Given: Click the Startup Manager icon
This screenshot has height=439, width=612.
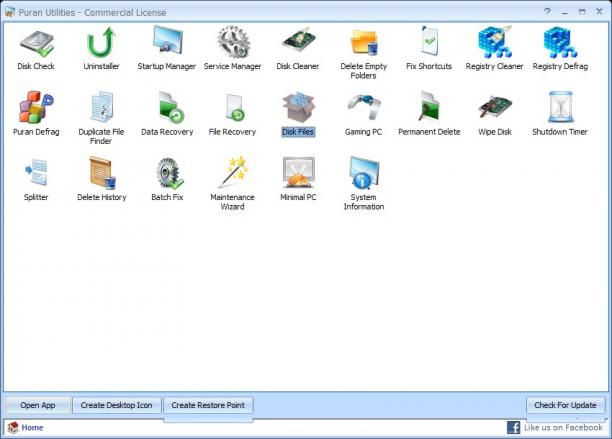Looking at the screenshot, I should tap(167, 40).
